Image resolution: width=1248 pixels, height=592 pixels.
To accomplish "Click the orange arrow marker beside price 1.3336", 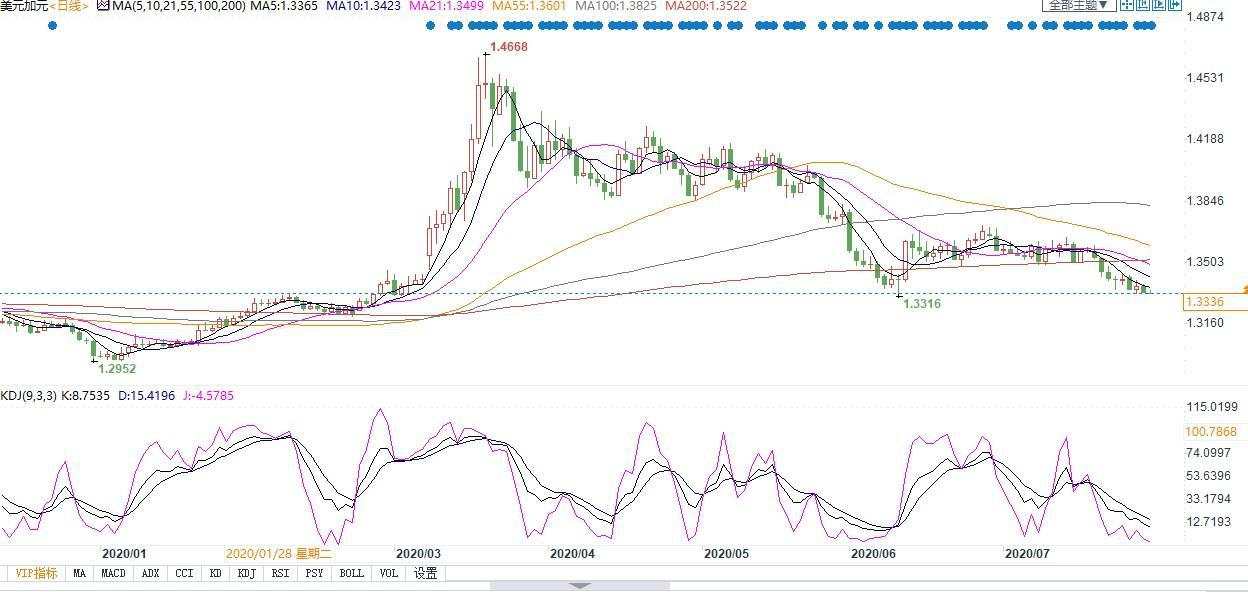I will 1244,288.
